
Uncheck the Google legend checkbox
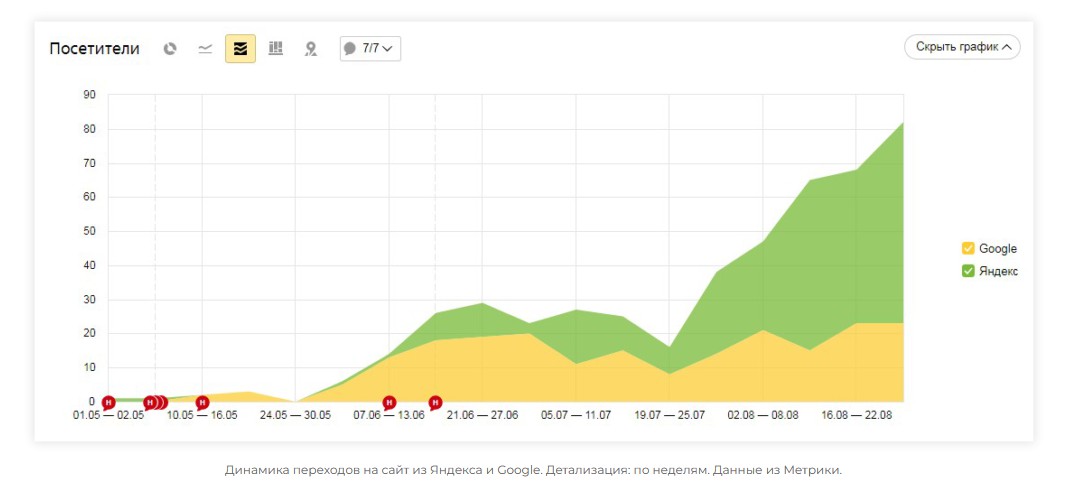click(x=968, y=248)
